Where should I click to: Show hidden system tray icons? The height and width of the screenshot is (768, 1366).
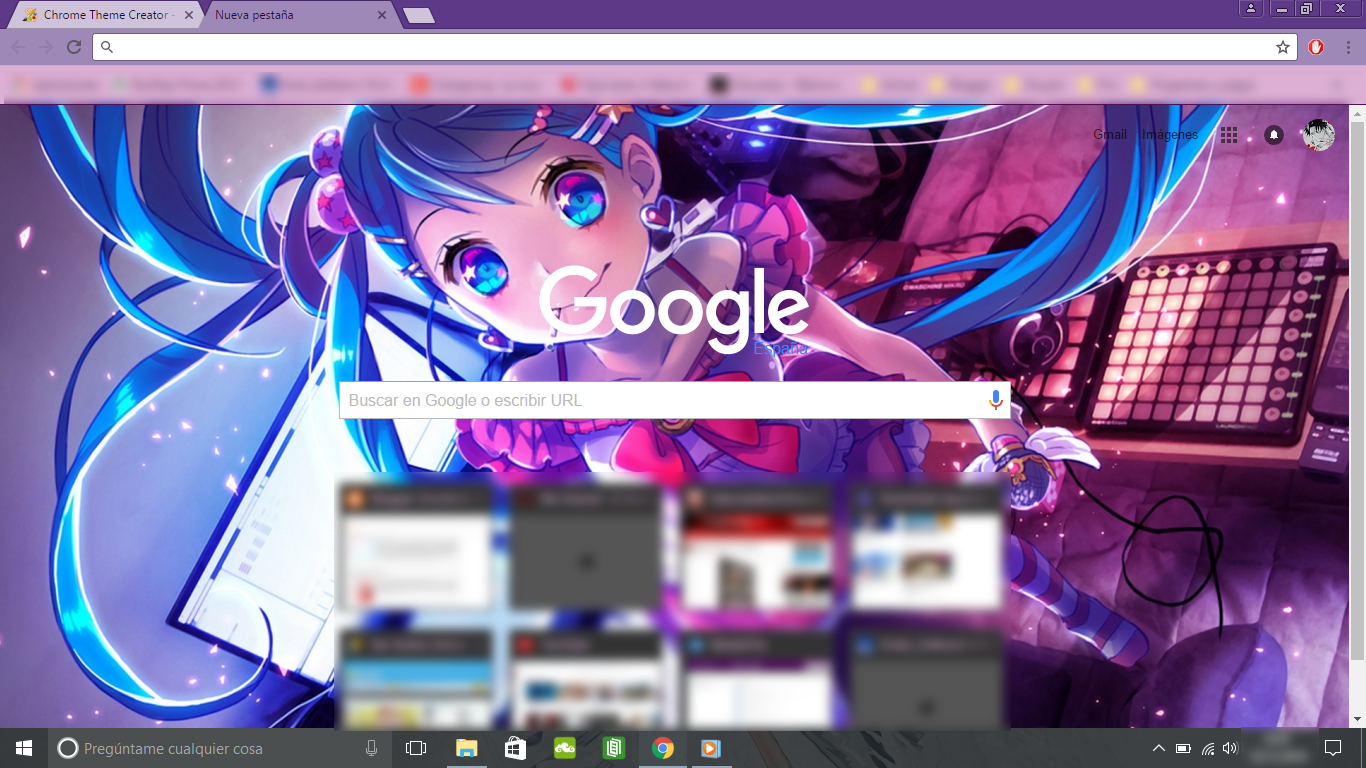click(x=1159, y=748)
